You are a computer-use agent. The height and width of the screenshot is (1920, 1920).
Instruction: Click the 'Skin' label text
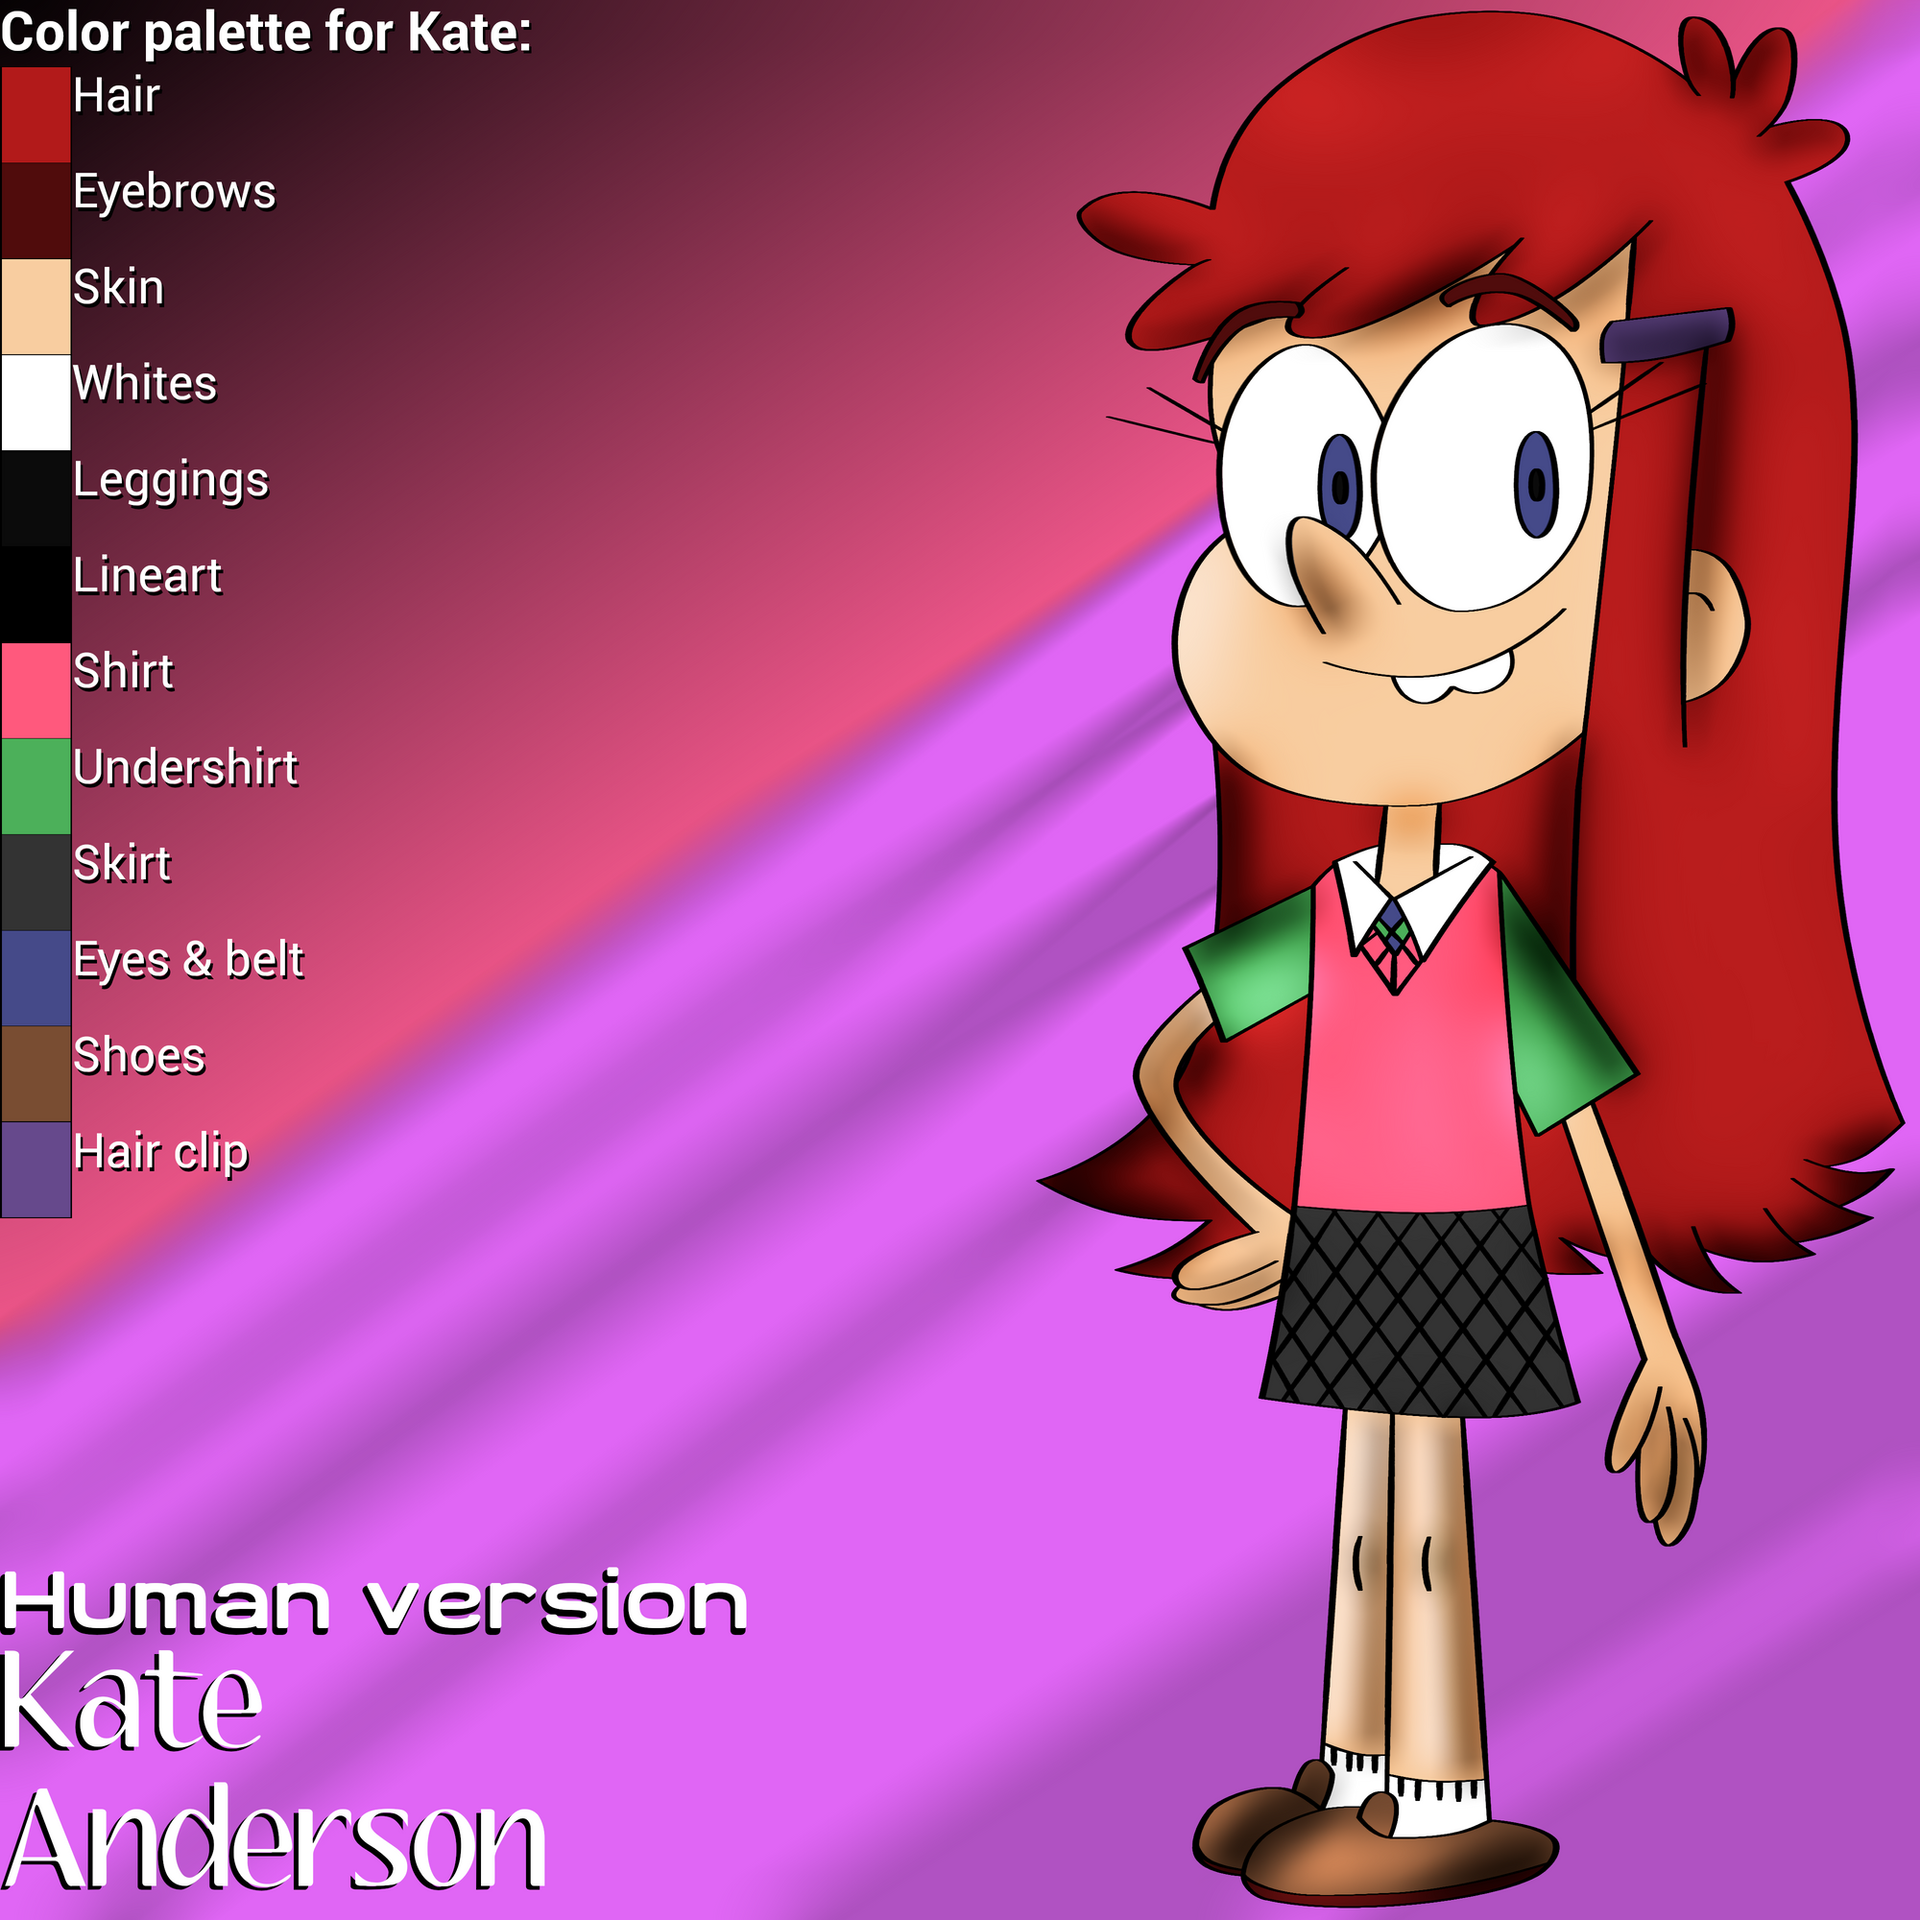click(x=119, y=288)
